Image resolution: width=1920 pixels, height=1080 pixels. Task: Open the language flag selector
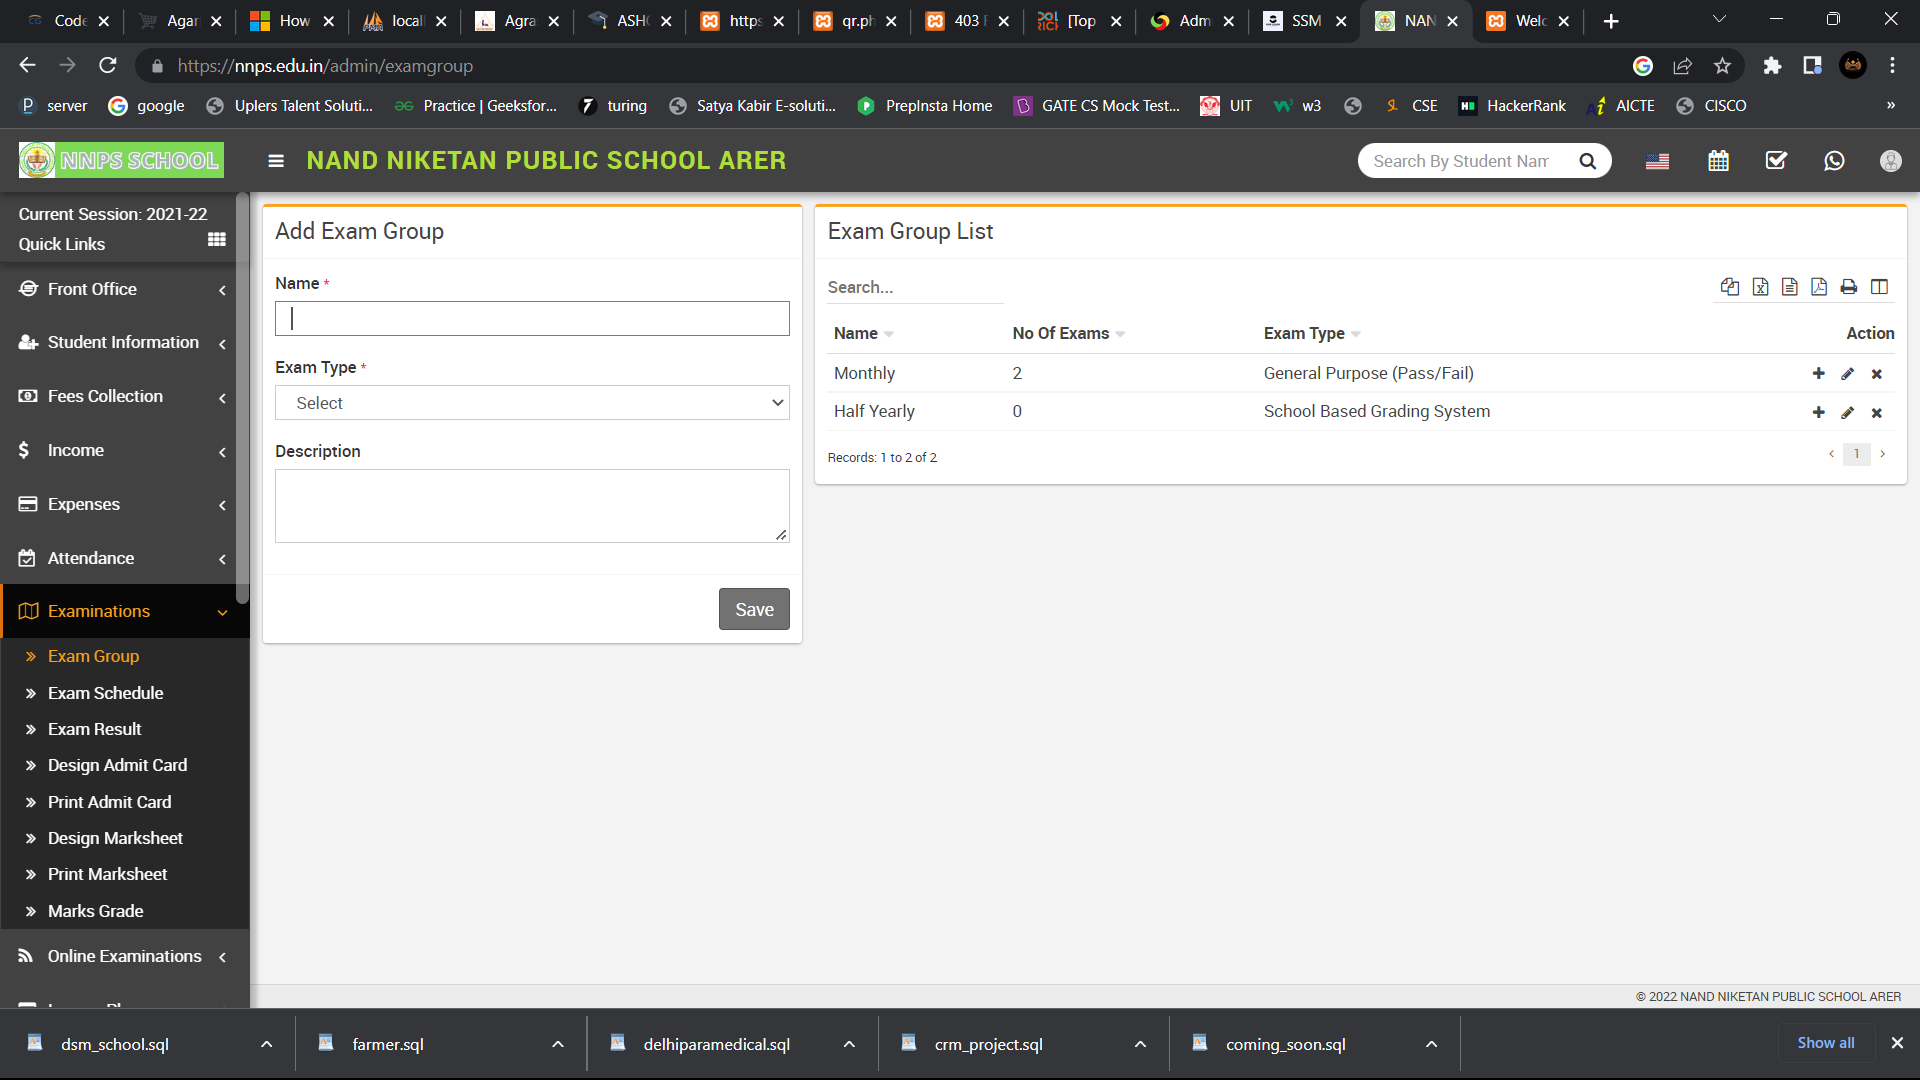pyautogui.click(x=1657, y=161)
